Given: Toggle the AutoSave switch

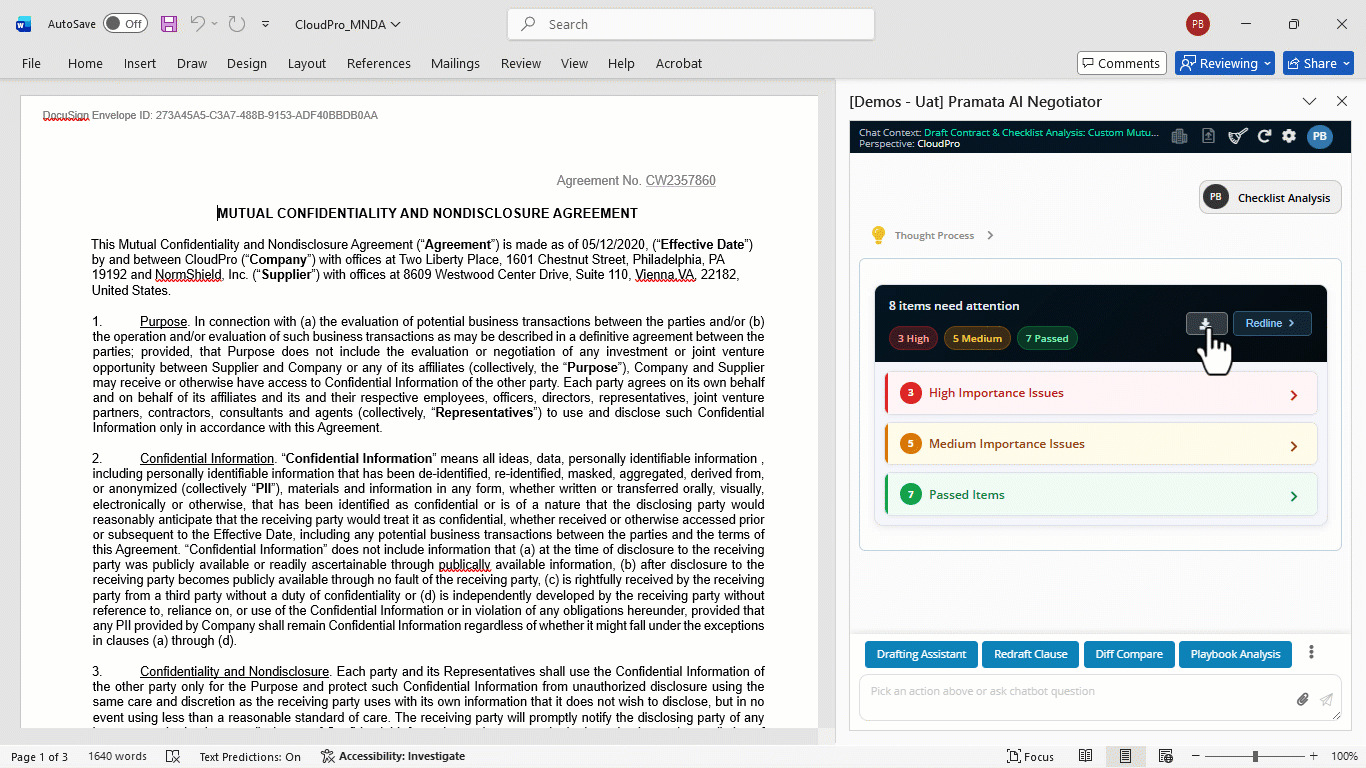Looking at the screenshot, I should click(x=125, y=24).
